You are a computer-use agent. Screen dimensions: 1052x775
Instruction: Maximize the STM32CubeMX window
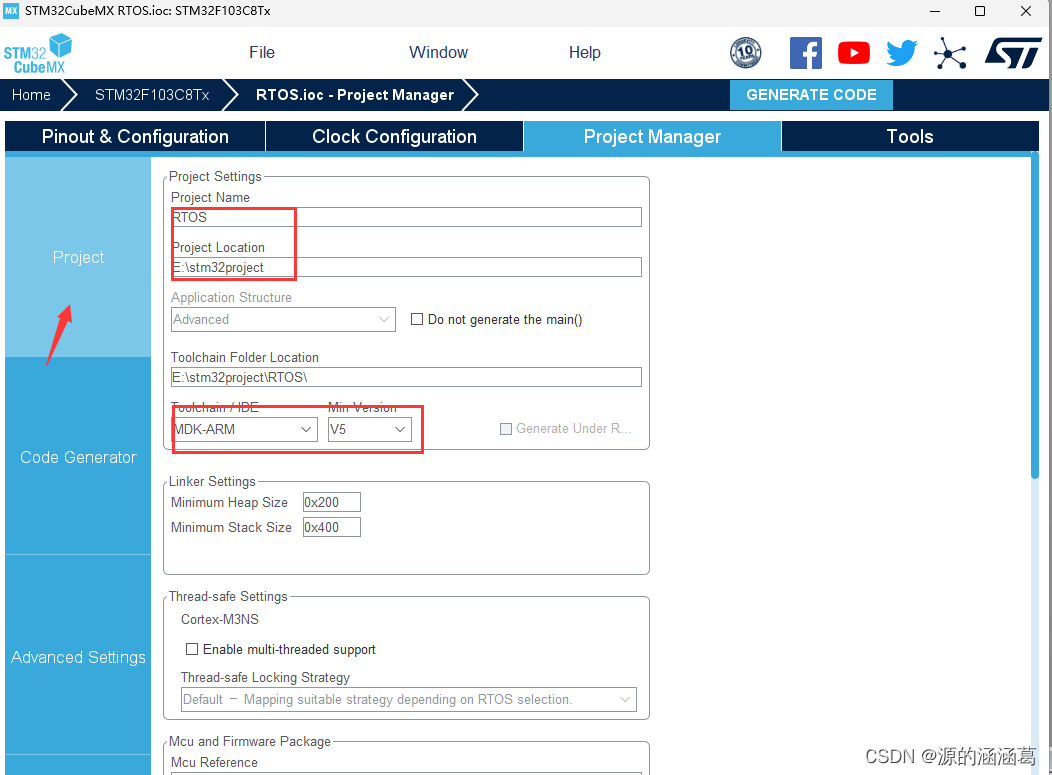[x=980, y=11]
